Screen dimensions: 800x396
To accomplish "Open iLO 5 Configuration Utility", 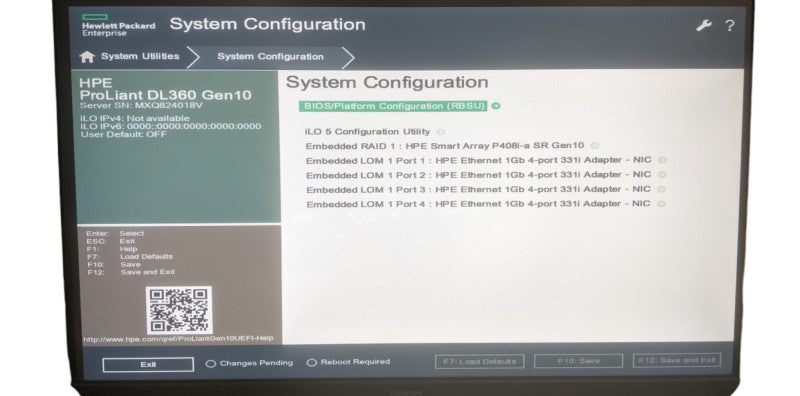I will (367, 132).
